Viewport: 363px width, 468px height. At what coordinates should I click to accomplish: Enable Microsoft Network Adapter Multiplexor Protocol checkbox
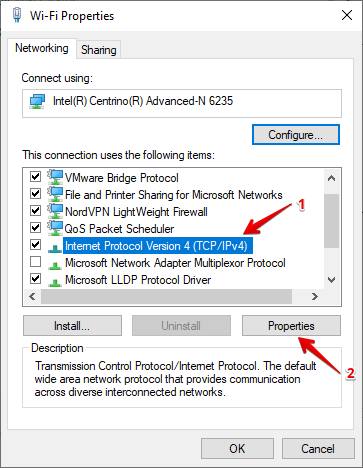(x=35, y=262)
